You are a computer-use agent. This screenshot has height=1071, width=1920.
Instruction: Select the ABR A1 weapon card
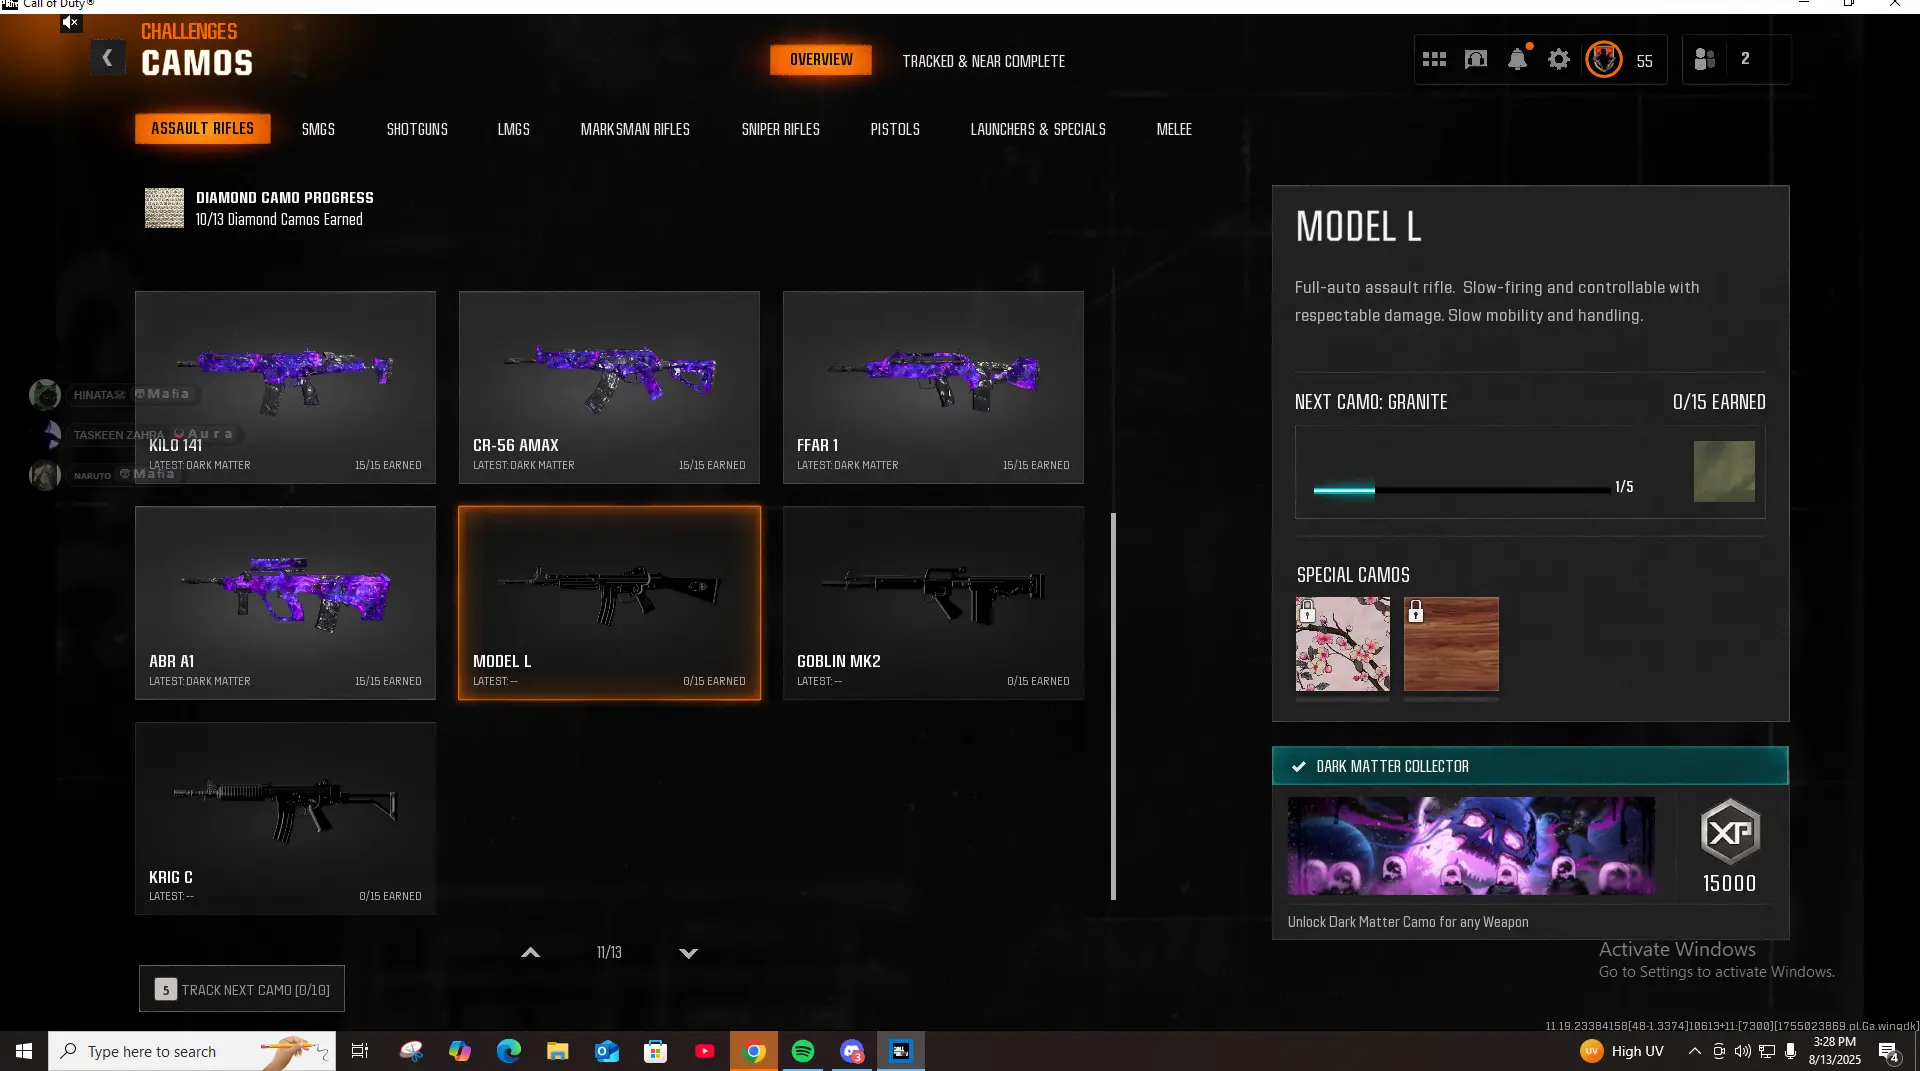coord(285,603)
